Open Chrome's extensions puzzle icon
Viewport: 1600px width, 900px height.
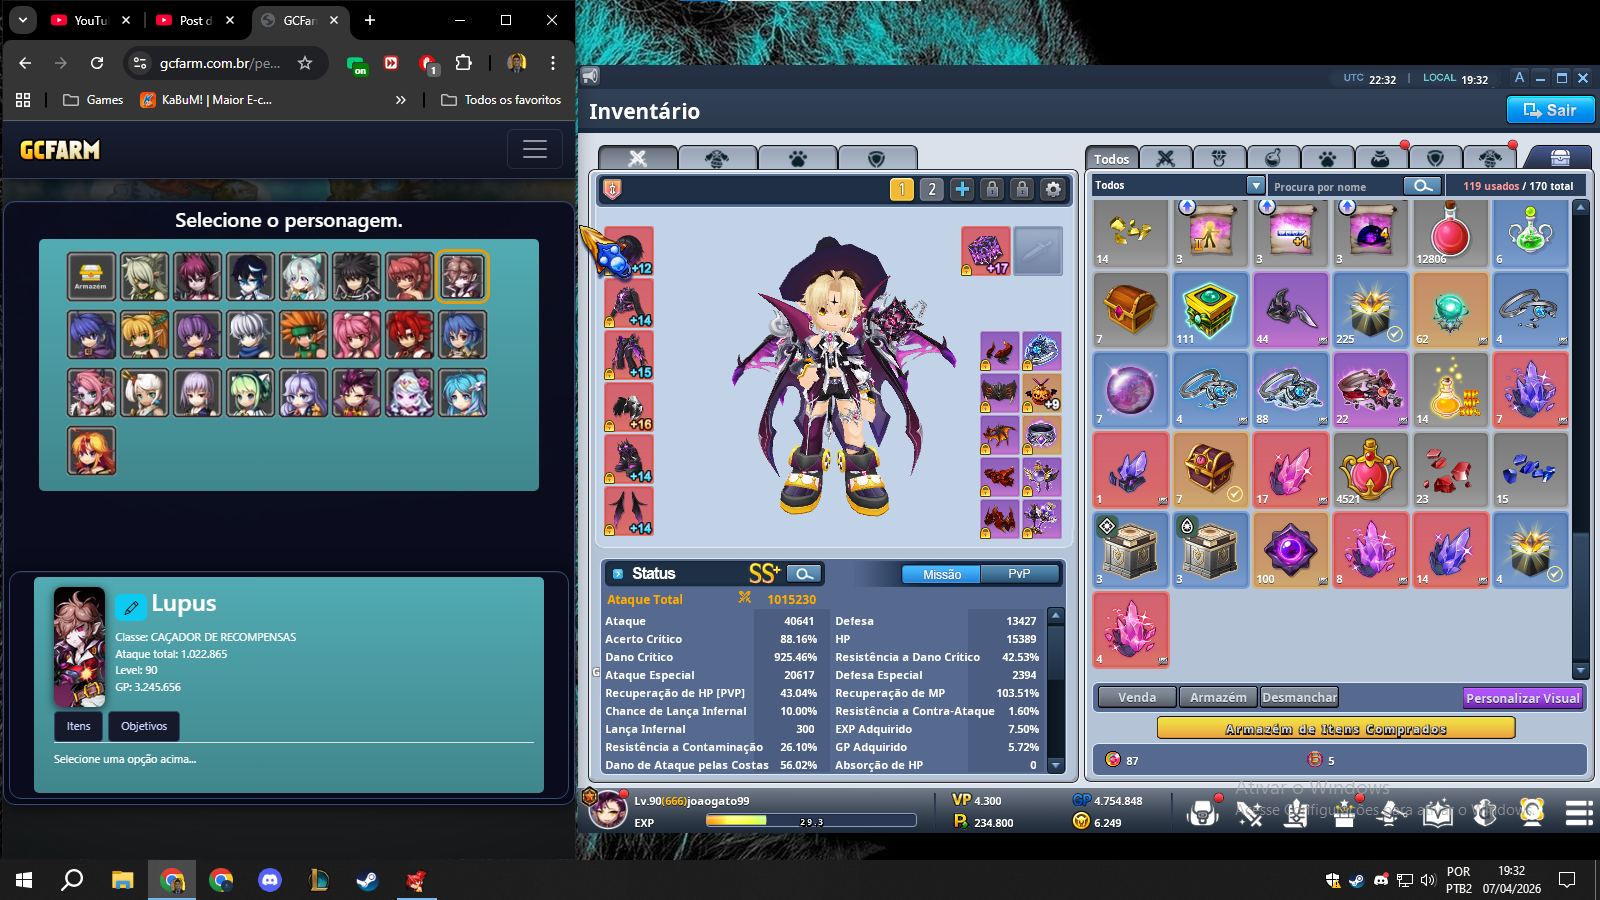(x=463, y=63)
